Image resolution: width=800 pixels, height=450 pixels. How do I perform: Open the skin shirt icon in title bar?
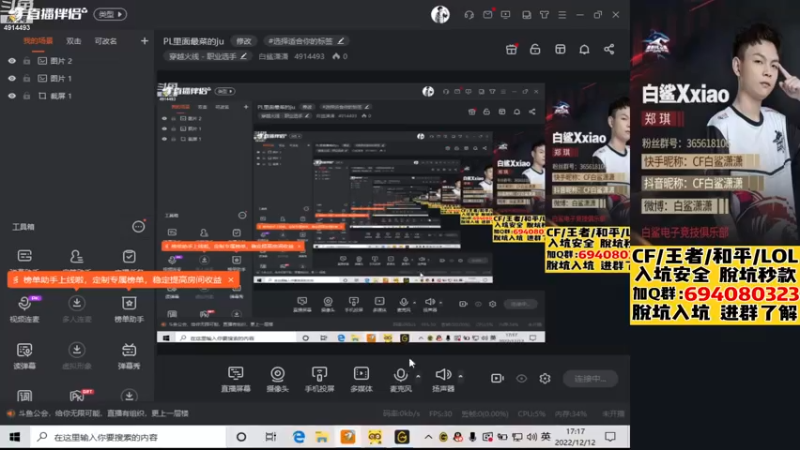pyautogui.click(x=544, y=15)
